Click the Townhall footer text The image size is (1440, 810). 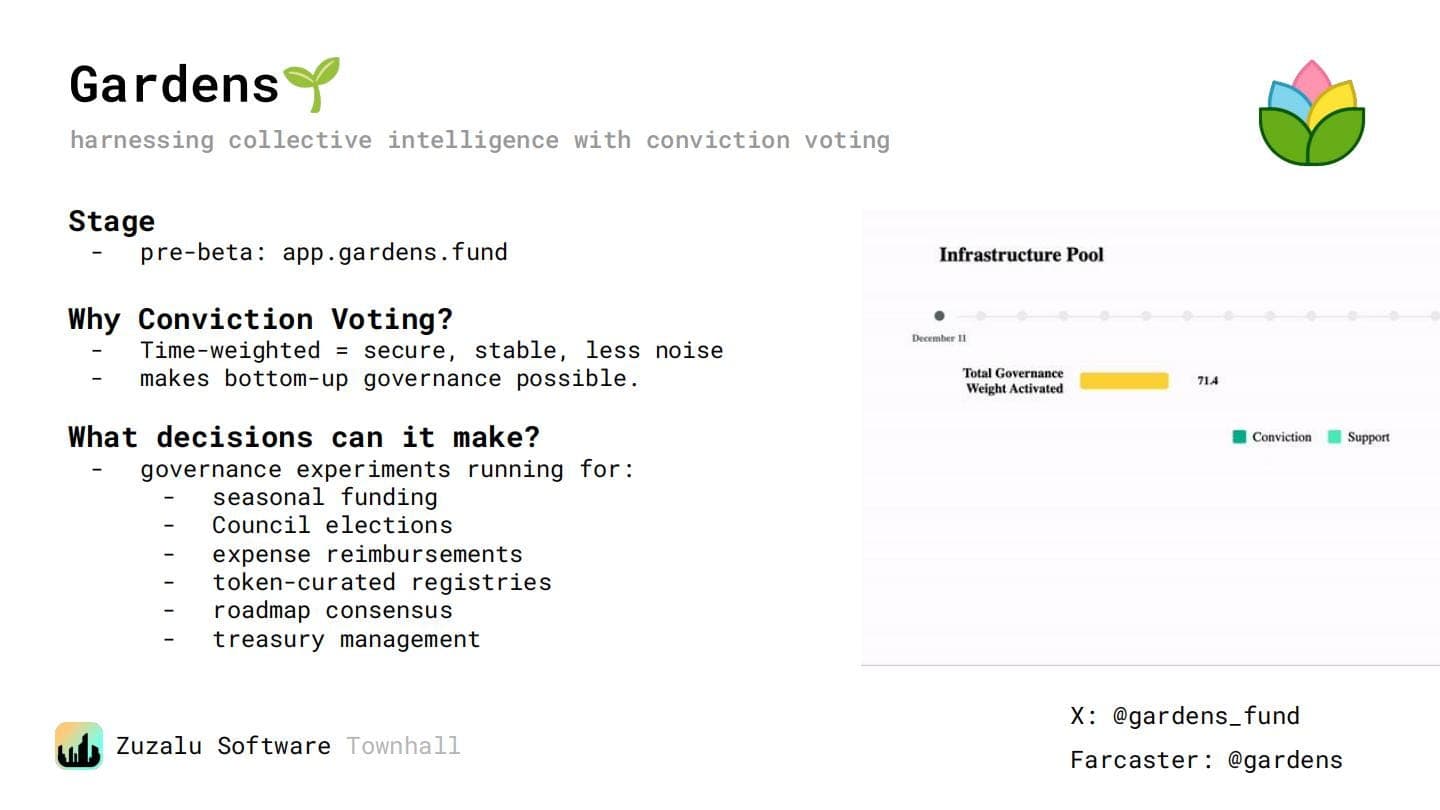coord(404,746)
